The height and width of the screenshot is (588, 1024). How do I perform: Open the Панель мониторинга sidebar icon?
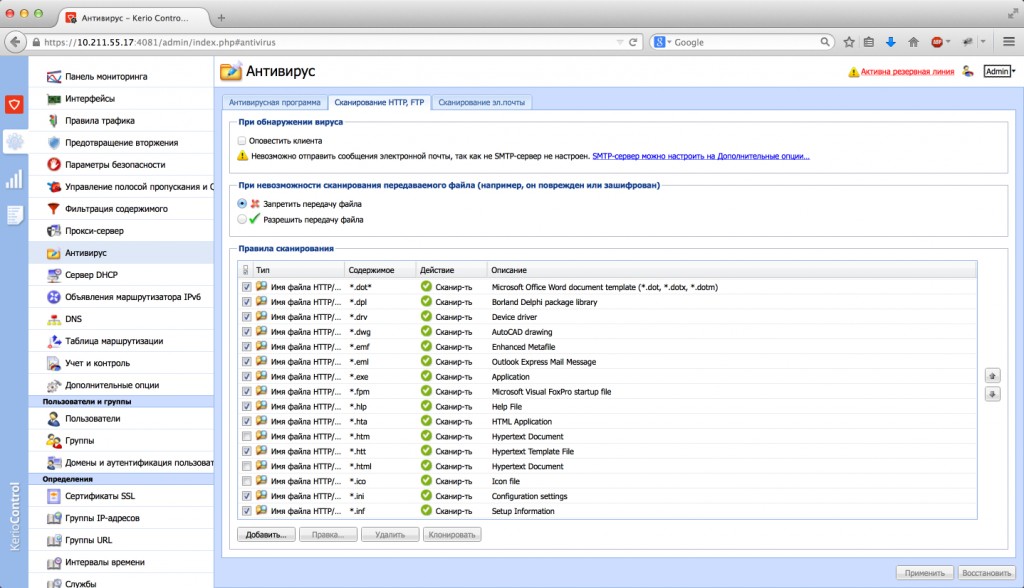pos(54,76)
